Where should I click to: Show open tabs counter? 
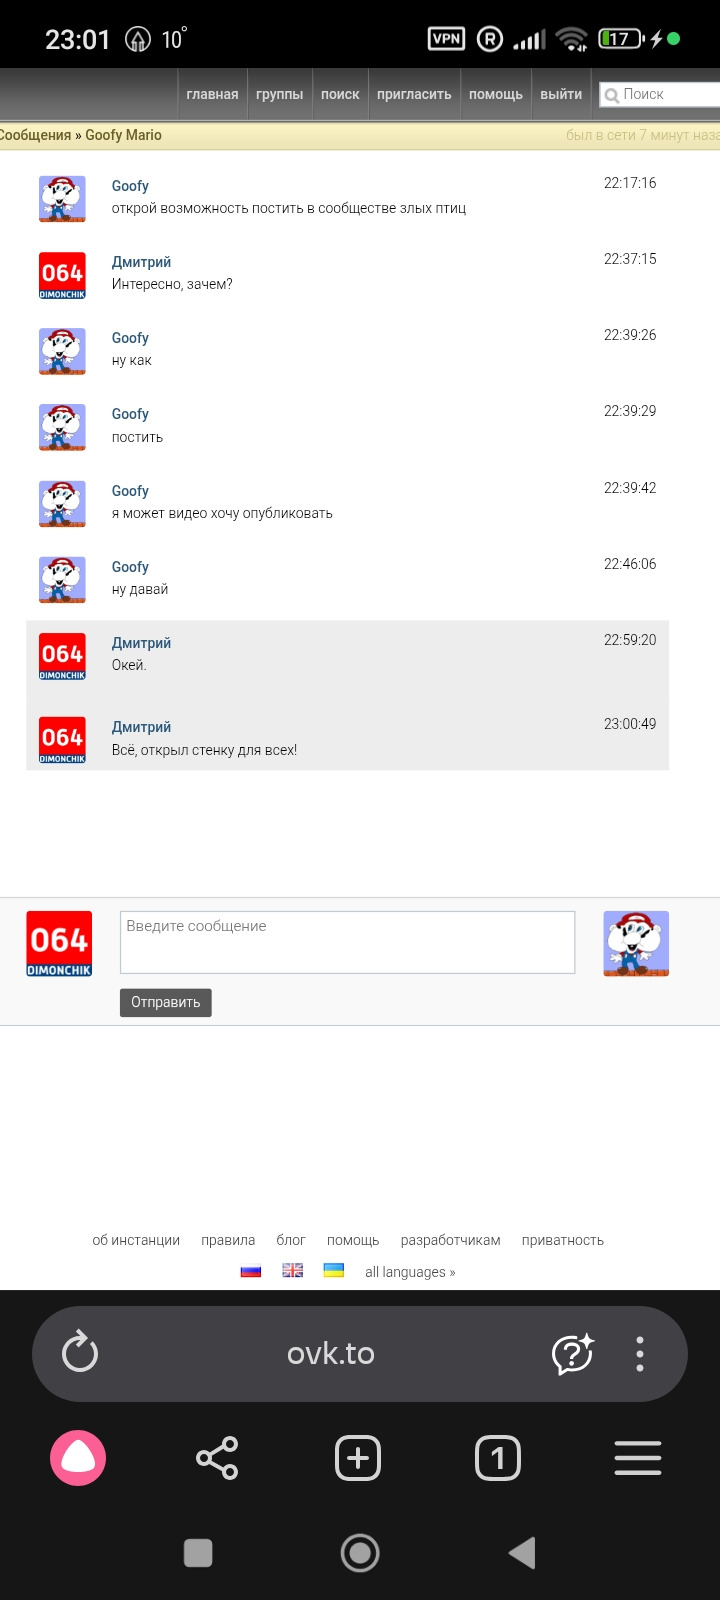(x=498, y=1458)
